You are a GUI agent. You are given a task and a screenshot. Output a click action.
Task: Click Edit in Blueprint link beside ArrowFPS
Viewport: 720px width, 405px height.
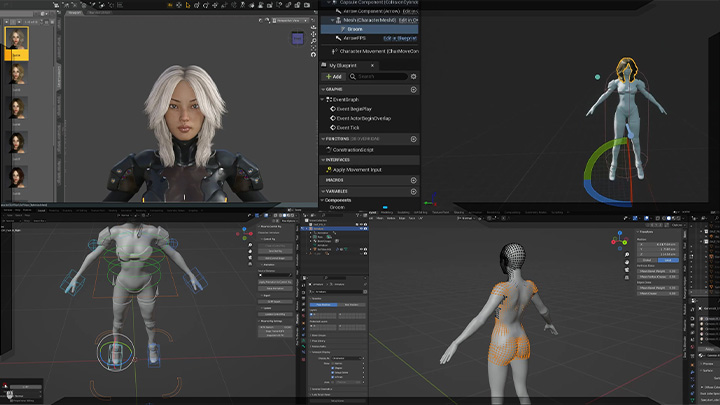coord(400,38)
